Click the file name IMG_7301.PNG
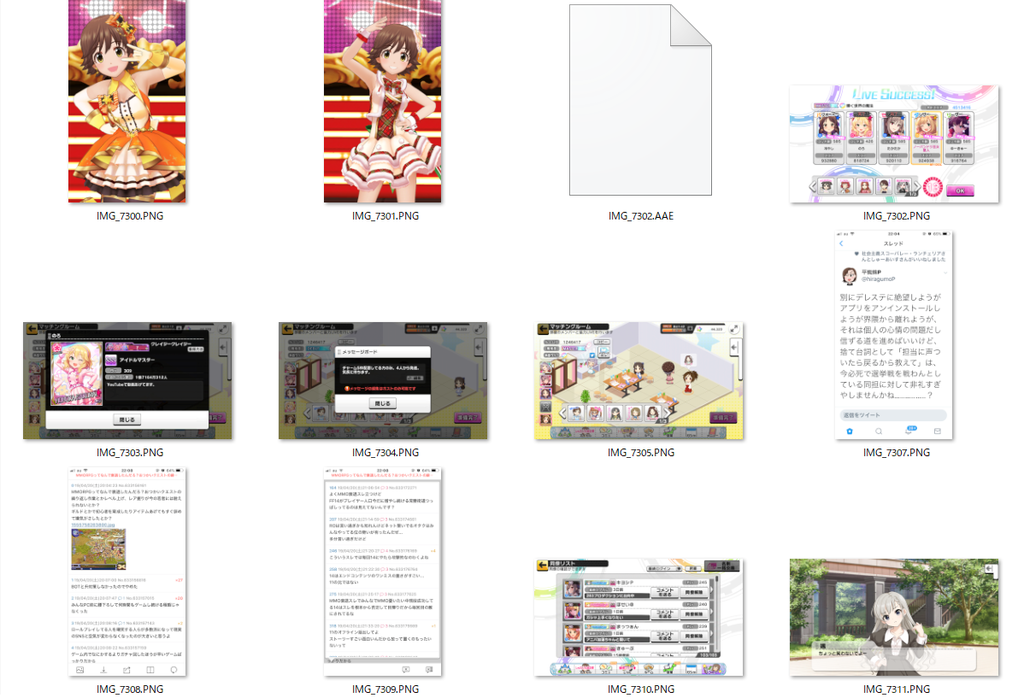 point(385,216)
